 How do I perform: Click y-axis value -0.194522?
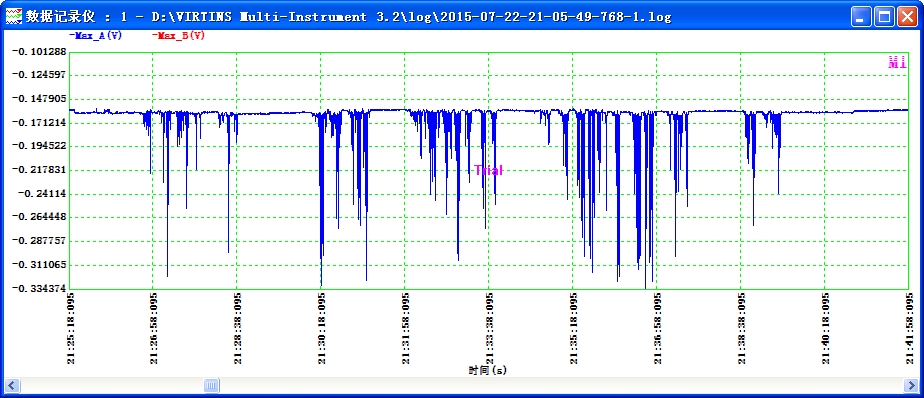pyautogui.click(x=38, y=146)
